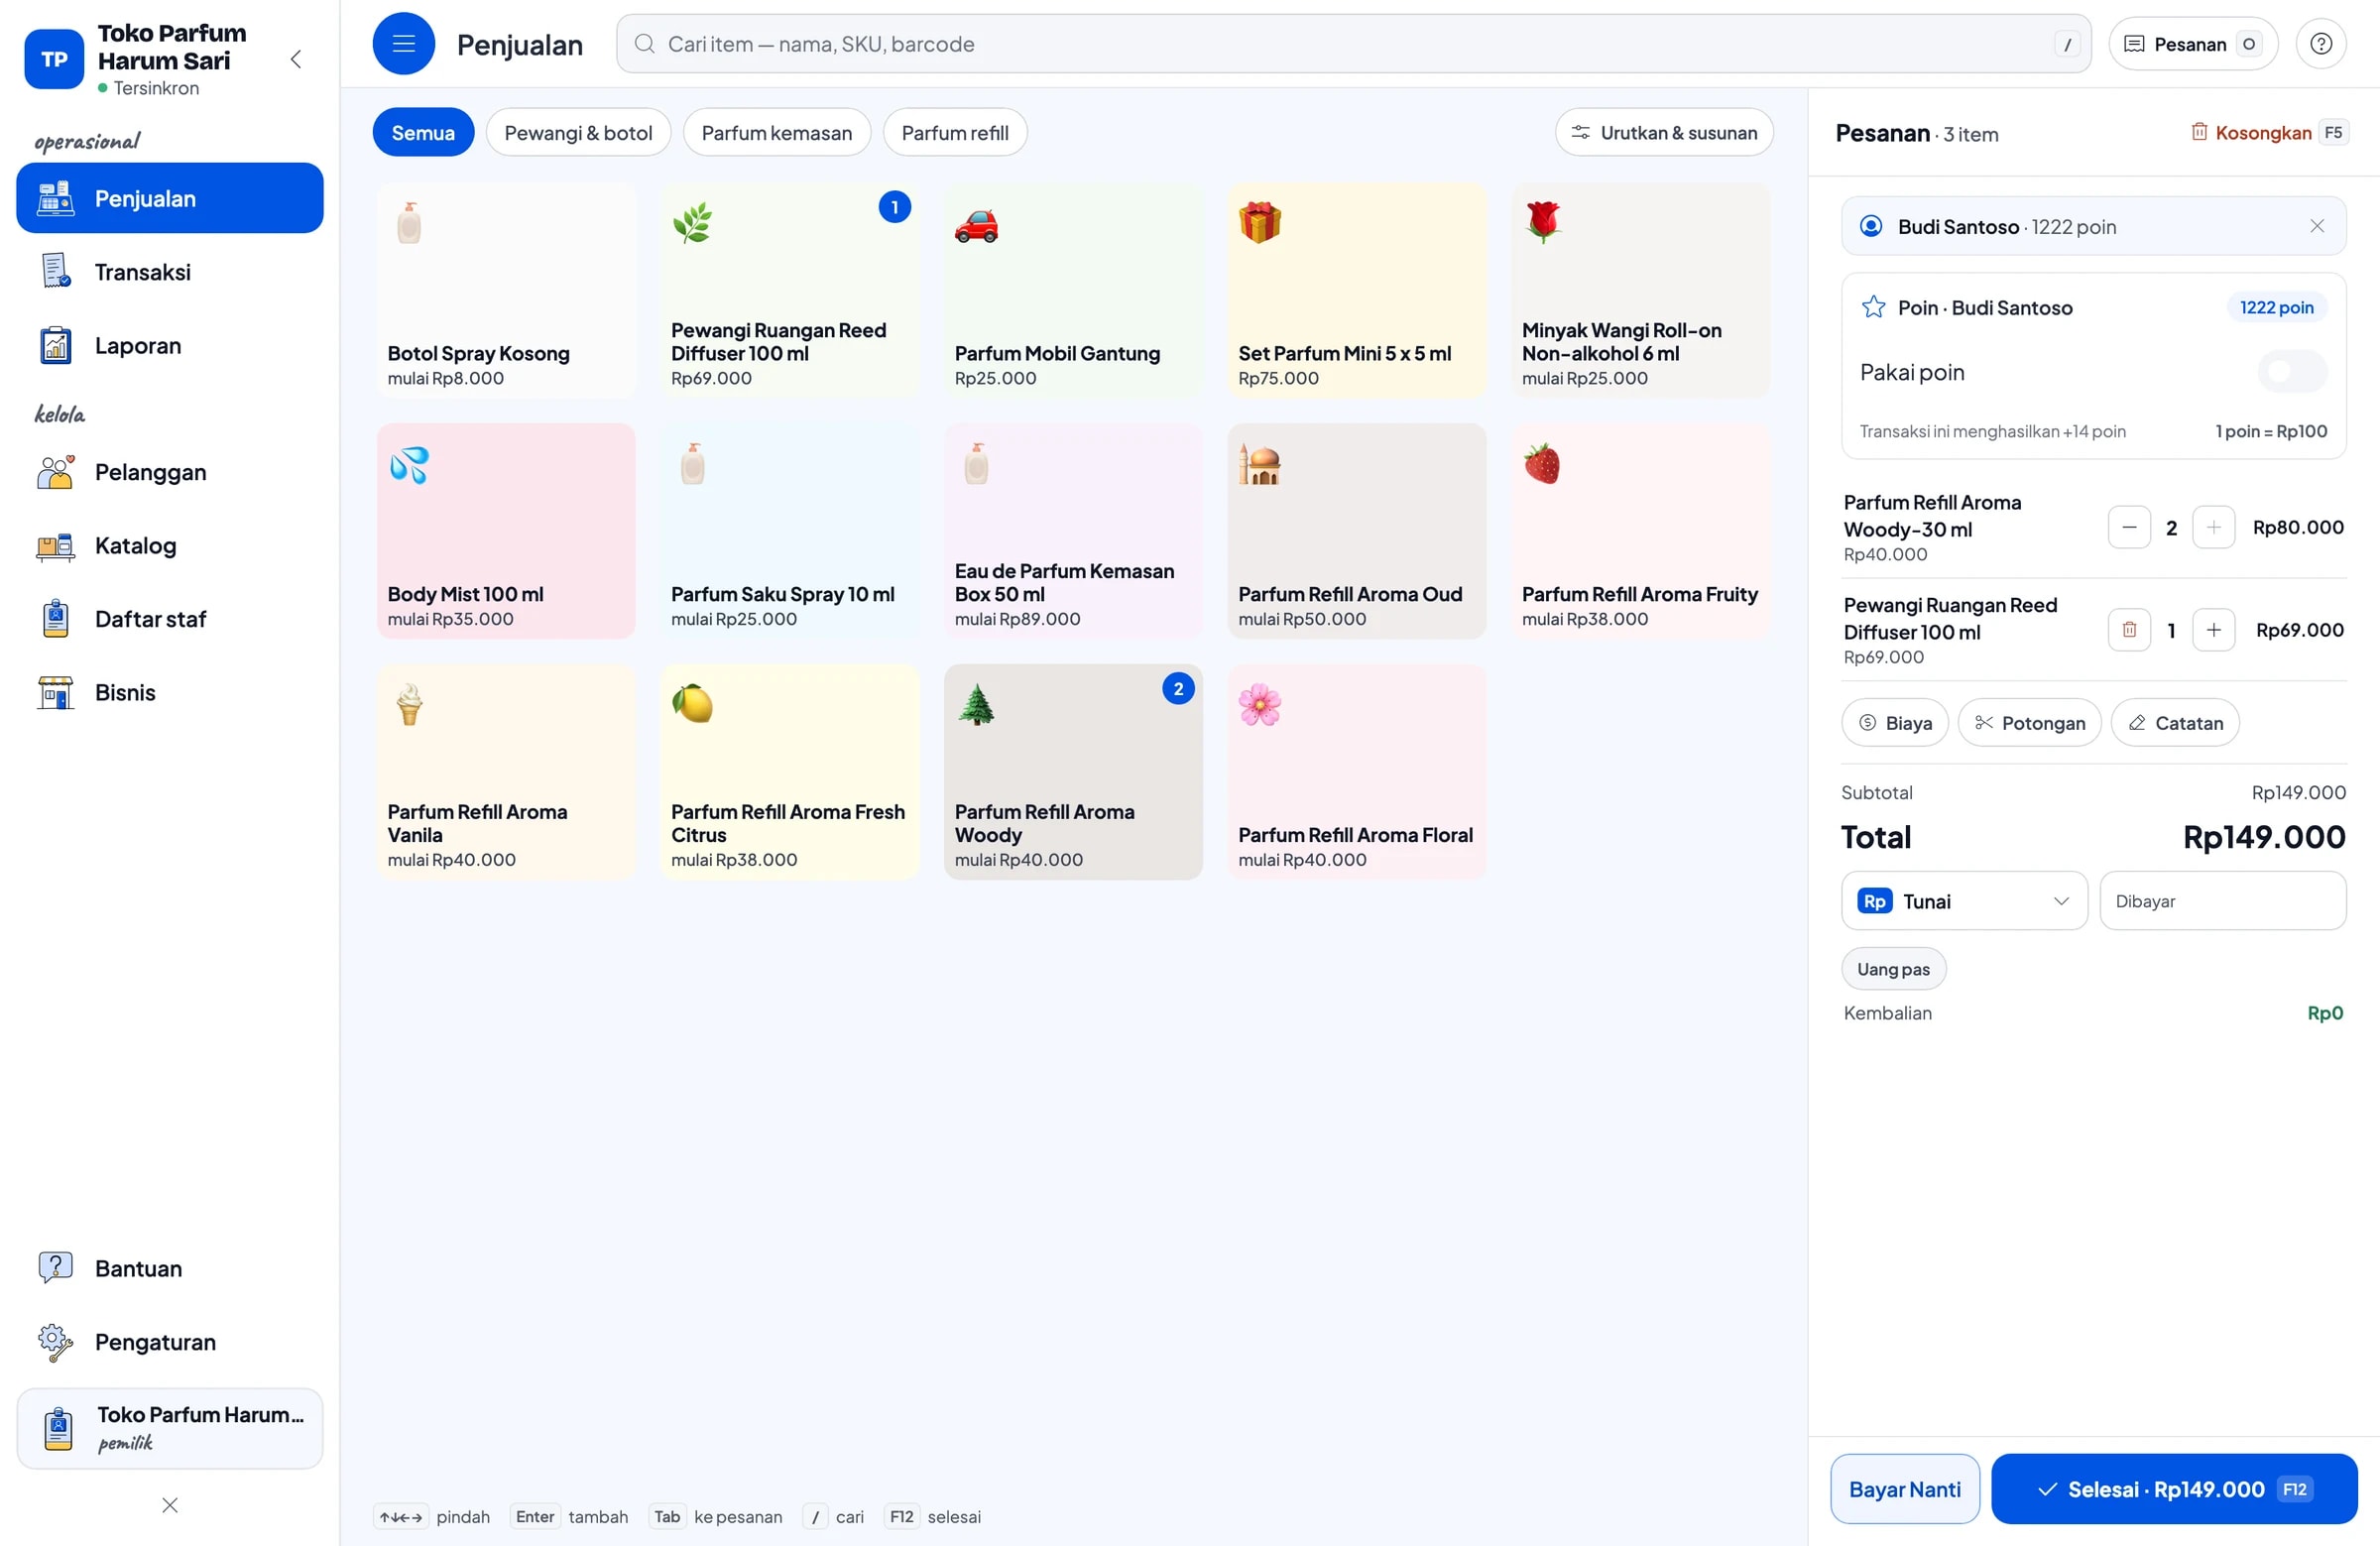Viewport: 2380px width, 1546px height.
Task: Open the help question mark icon
Action: 2320,44
